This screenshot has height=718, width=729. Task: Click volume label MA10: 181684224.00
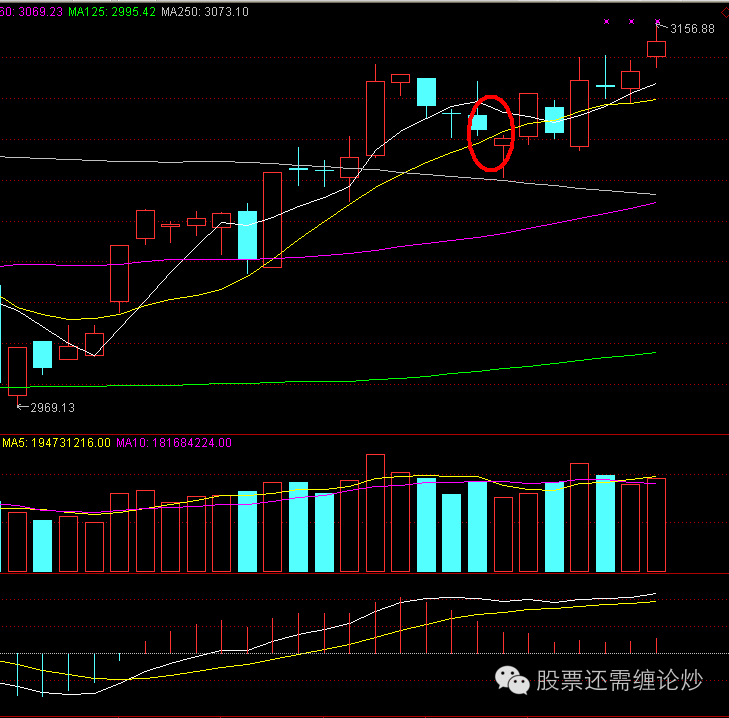174,443
